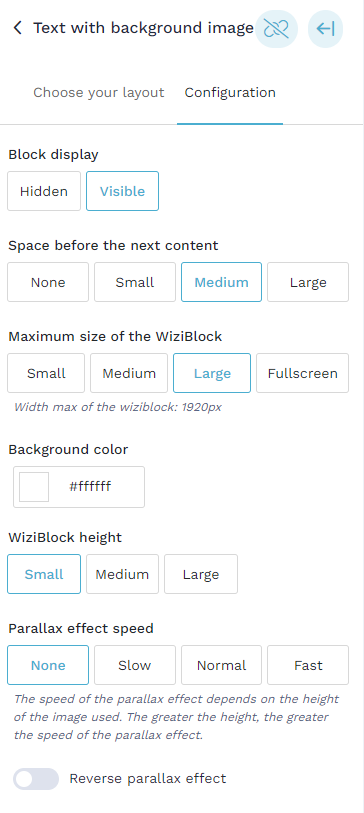Choose Fast parallax effect speed
The height and width of the screenshot is (813, 364).
(308, 665)
